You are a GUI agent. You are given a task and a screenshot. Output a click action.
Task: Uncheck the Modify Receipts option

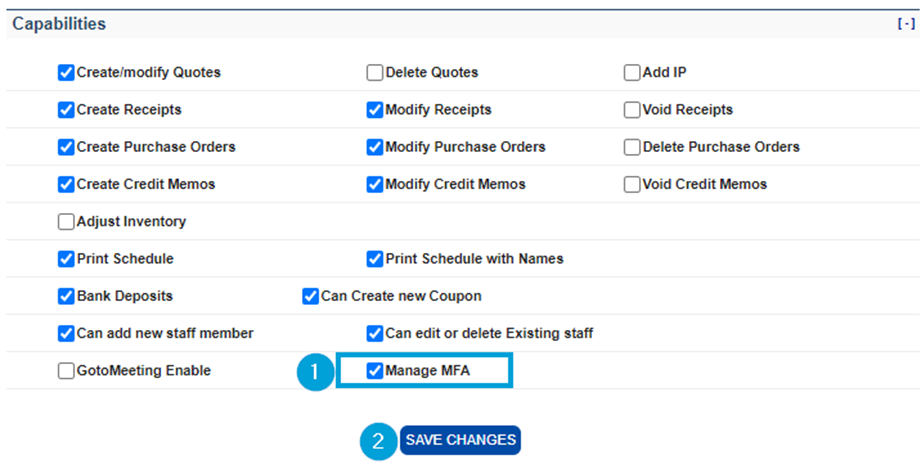tap(375, 109)
